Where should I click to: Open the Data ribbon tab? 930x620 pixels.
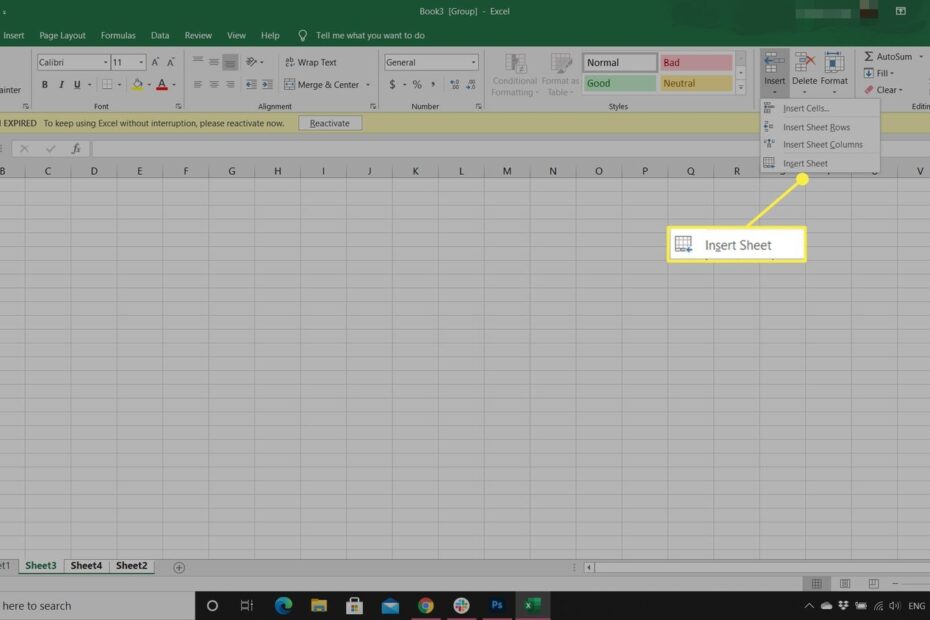point(160,36)
